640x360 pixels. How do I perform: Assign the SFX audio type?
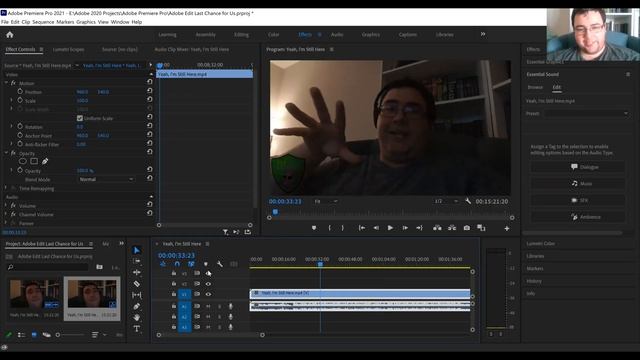pyautogui.click(x=577, y=200)
